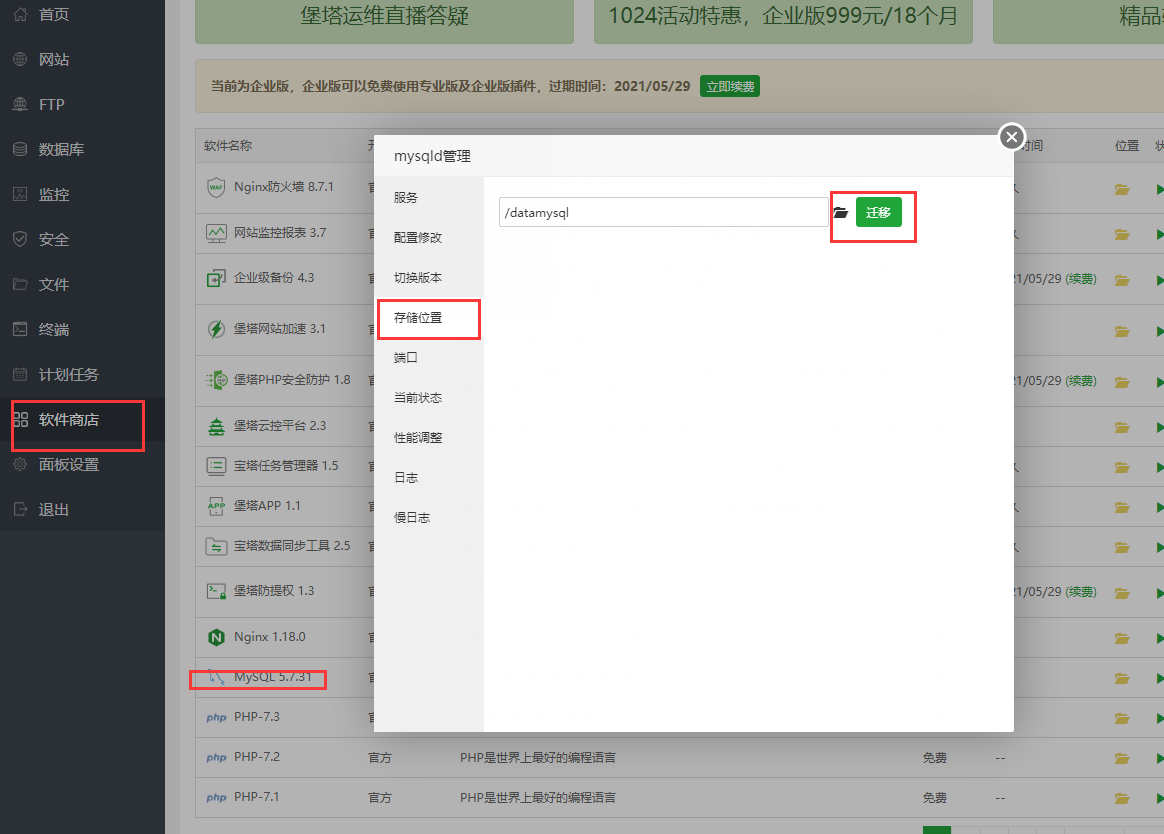Click the 堡塔PHP安全防护 1.8 icon
The width and height of the screenshot is (1164, 834).
click(x=216, y=380)
